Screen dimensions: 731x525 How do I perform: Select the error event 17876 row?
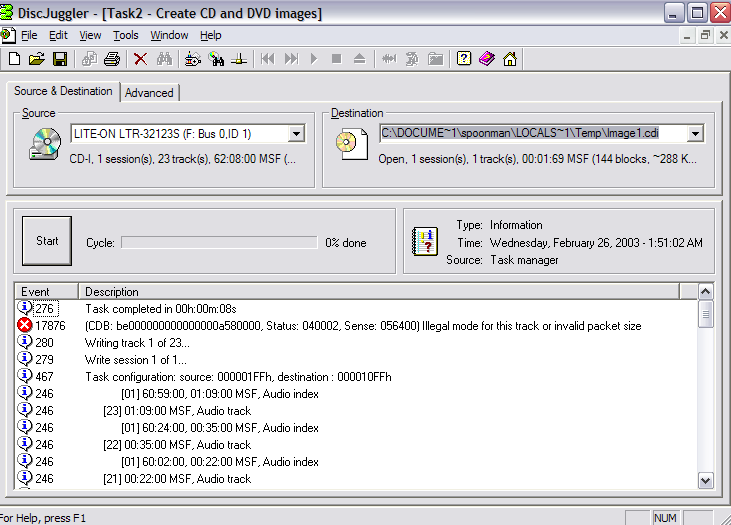pos(360,326)
